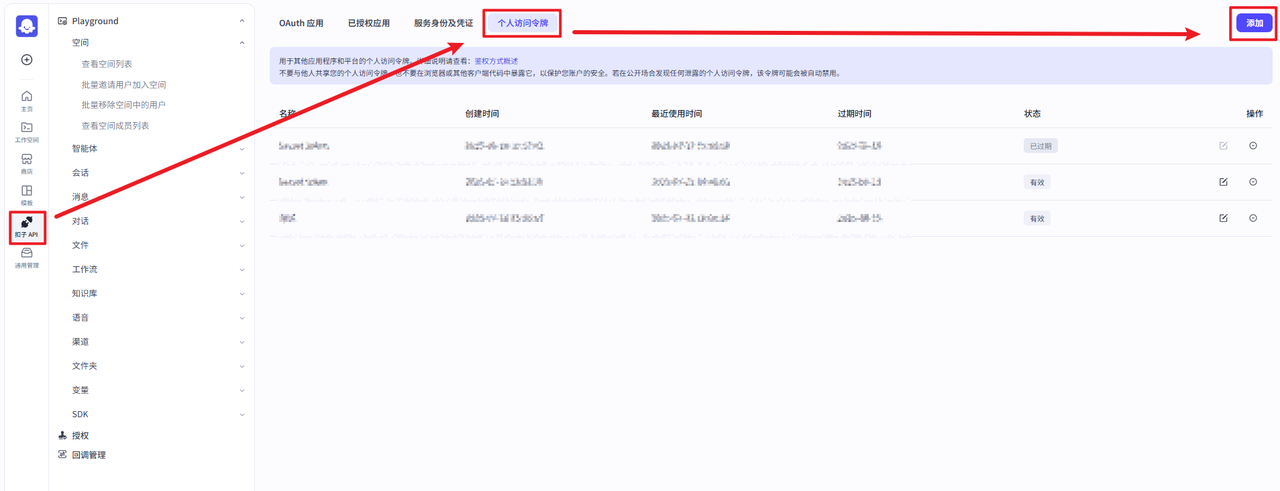Open 回调管理 in the left menu

pyautogui.click(x=88, y=455)
